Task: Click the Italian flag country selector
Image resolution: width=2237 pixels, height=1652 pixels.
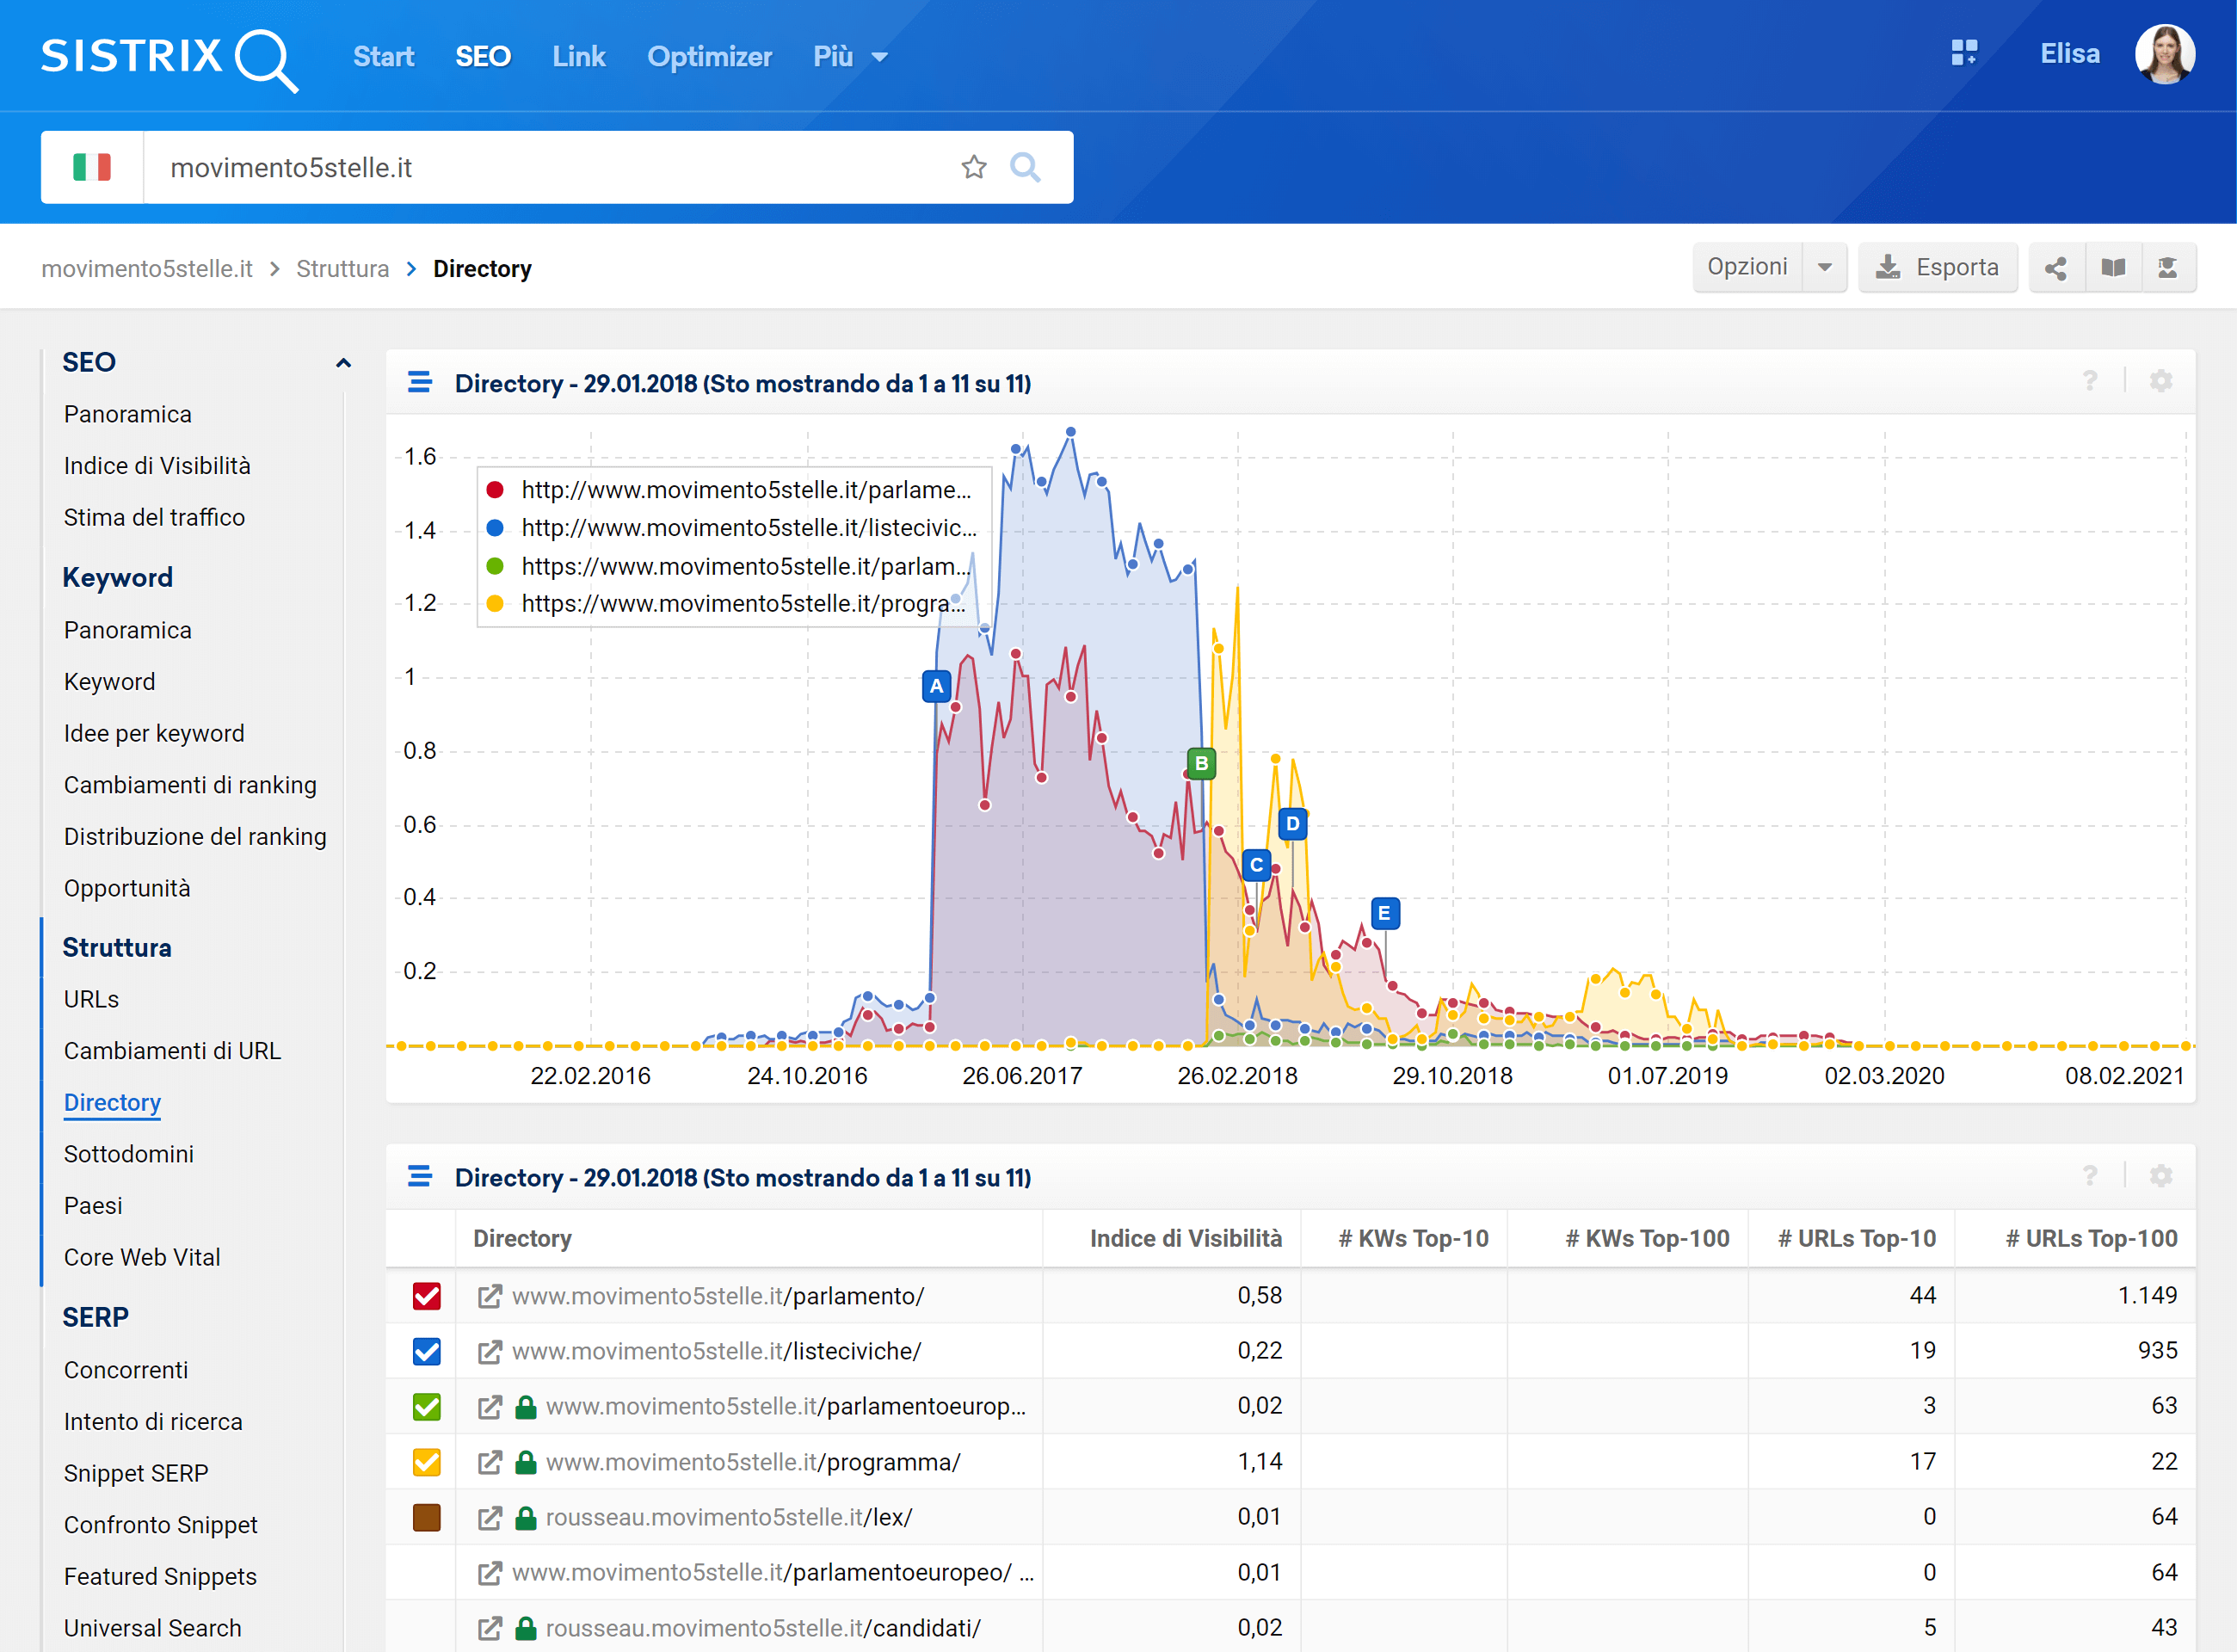Action: [x=92, y=167]
